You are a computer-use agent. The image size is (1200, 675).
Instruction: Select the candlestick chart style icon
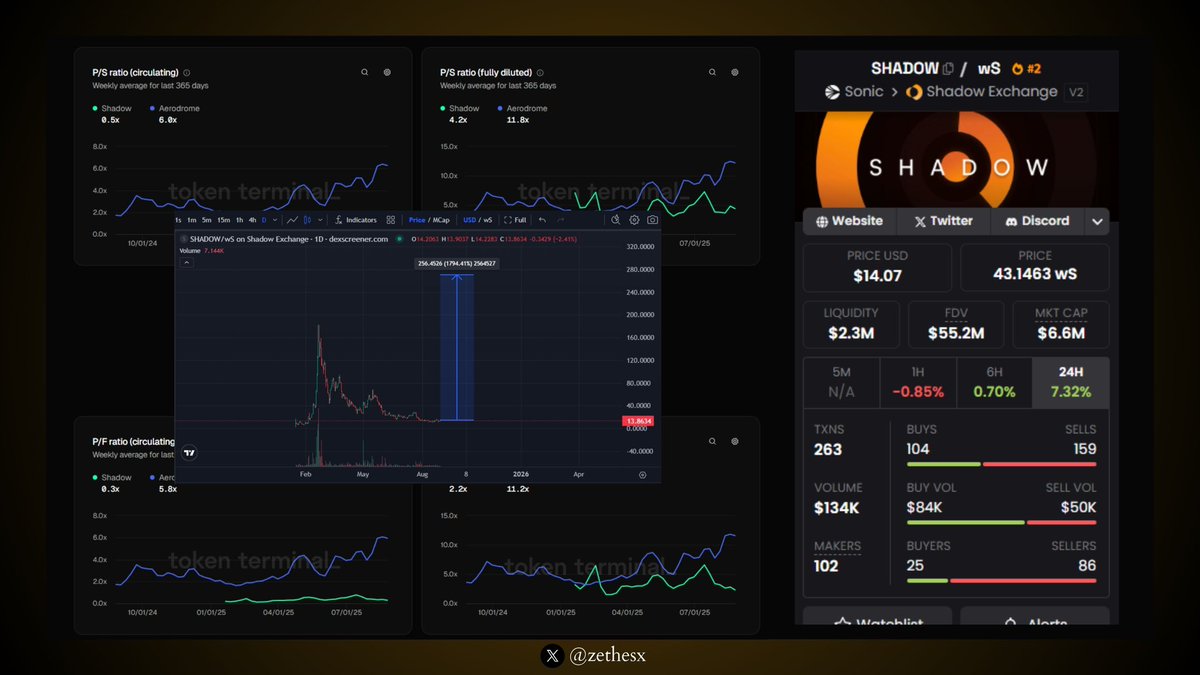tap(307, 220)
